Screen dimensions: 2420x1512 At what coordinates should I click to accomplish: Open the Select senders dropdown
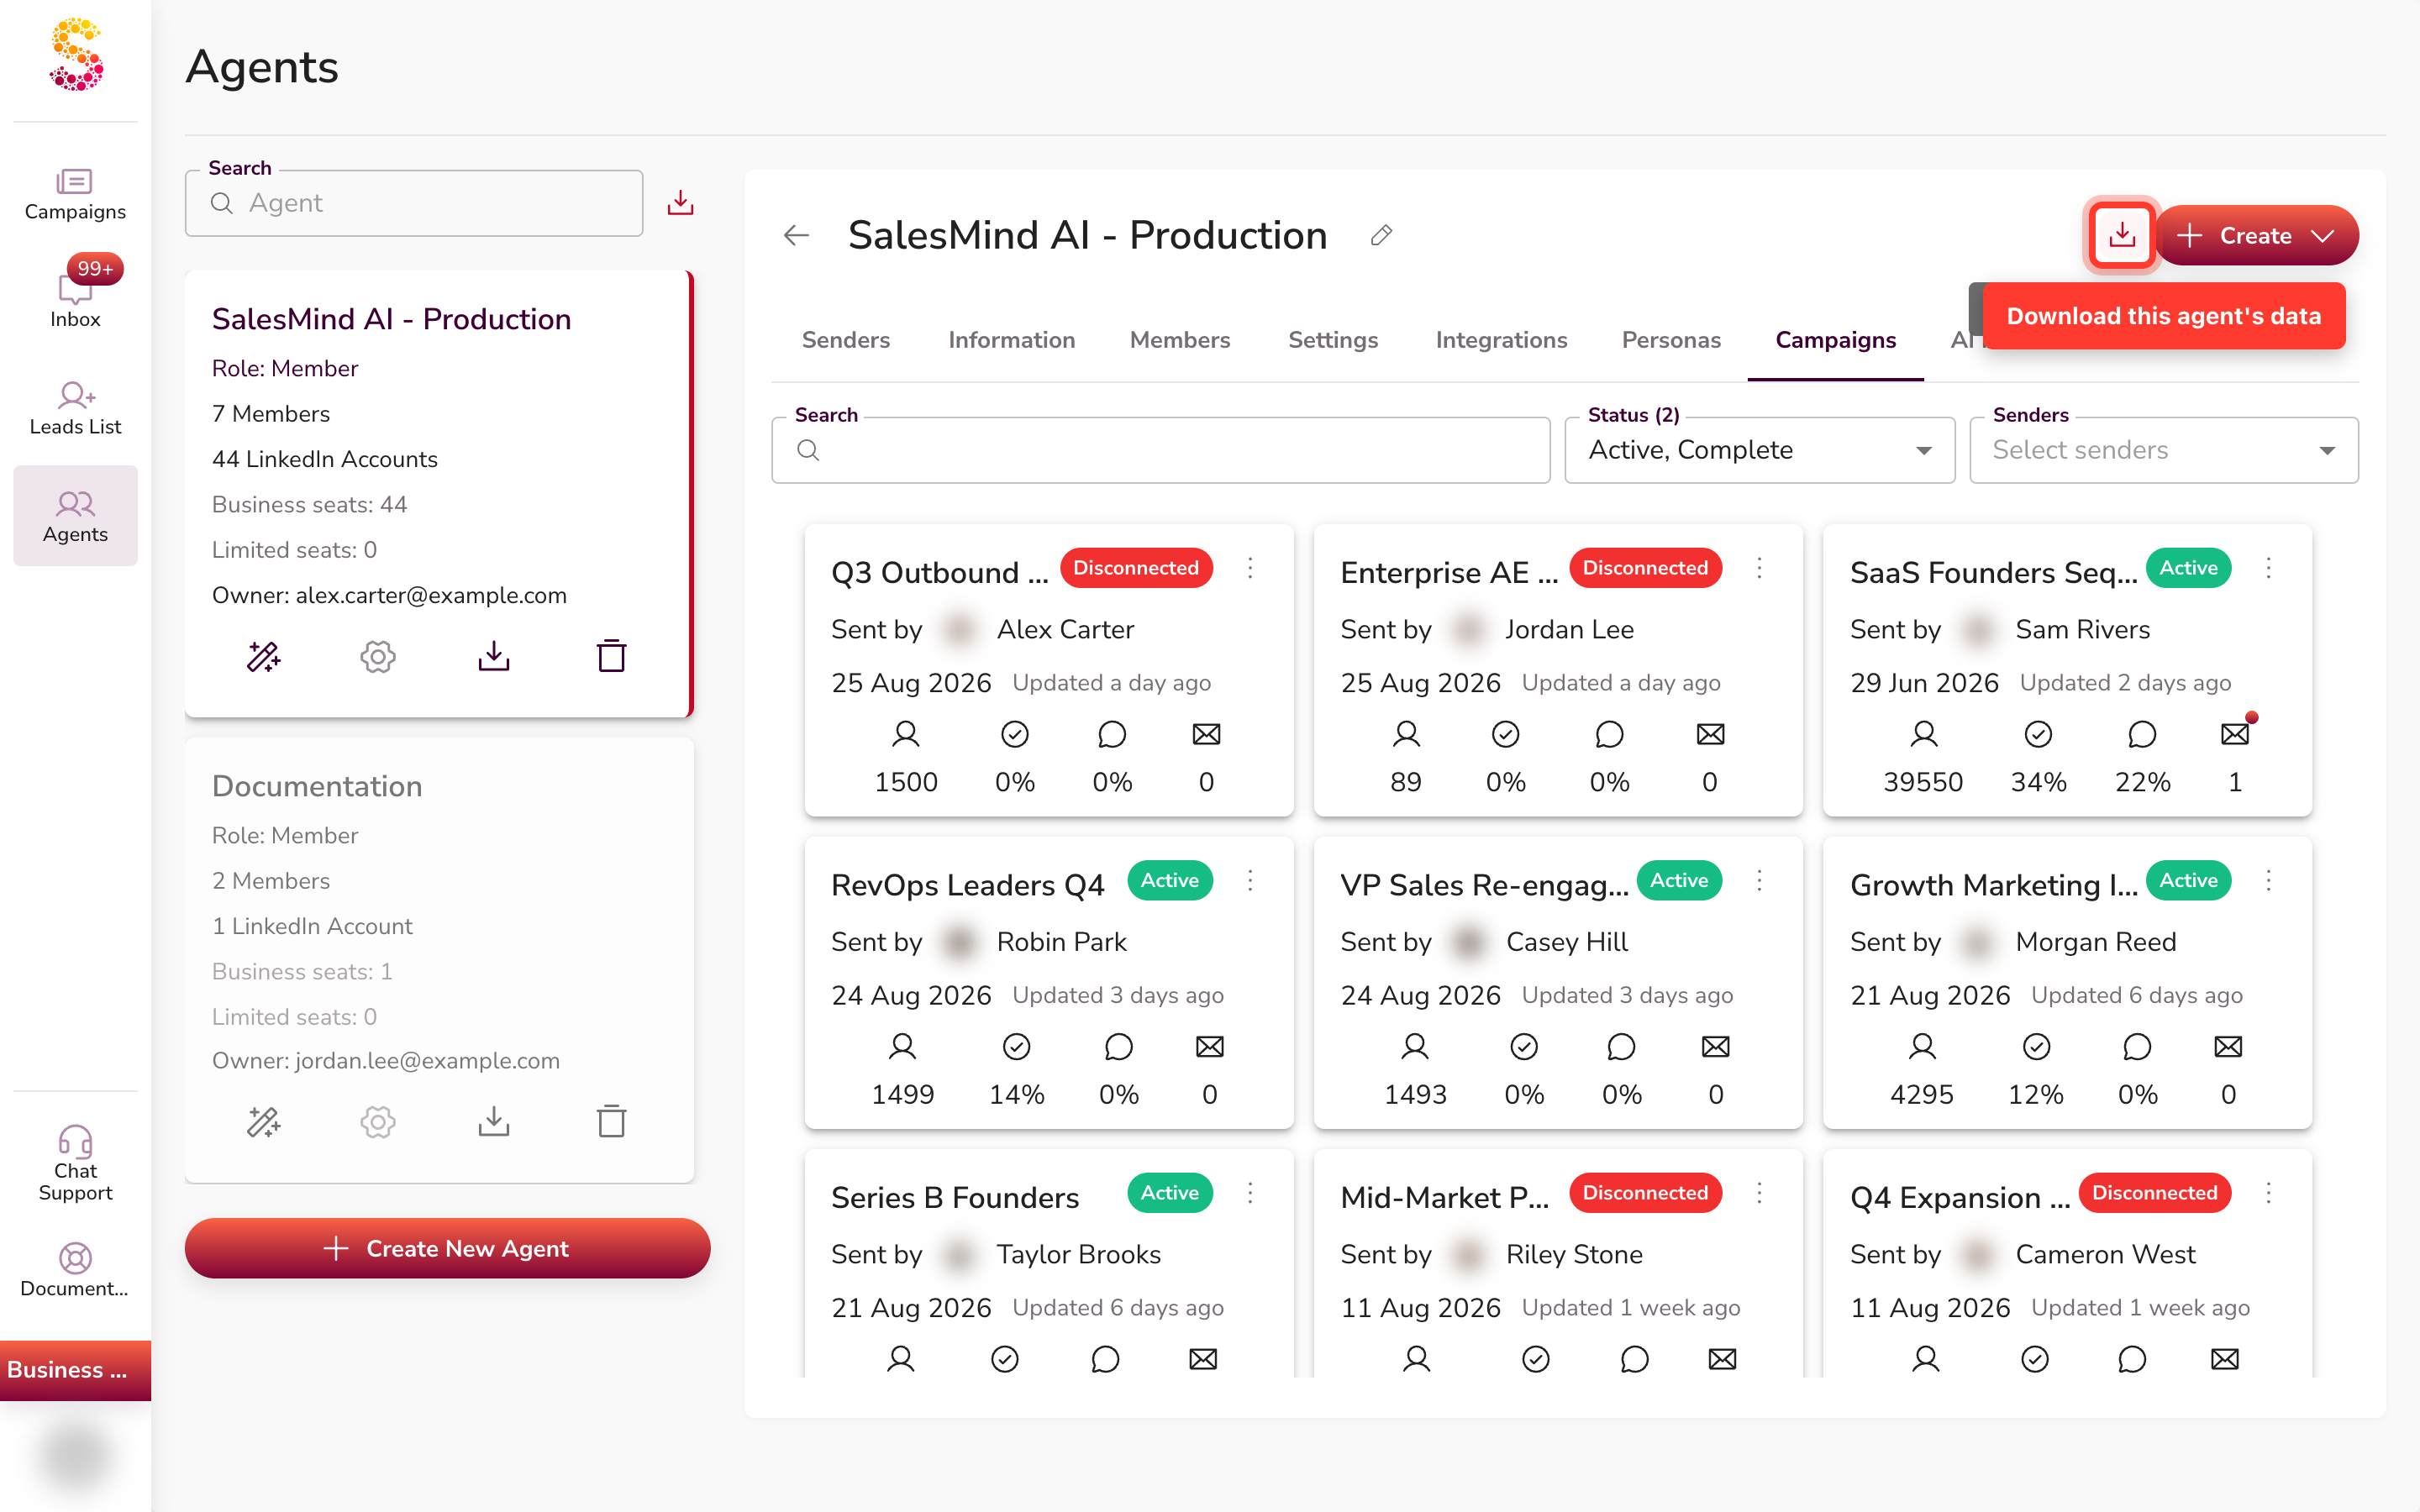point(2164,450)
